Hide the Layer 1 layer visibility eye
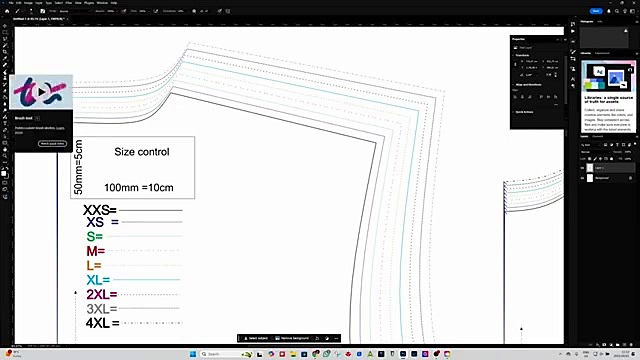This screenshot has height=360, width=640. [582, 168]
